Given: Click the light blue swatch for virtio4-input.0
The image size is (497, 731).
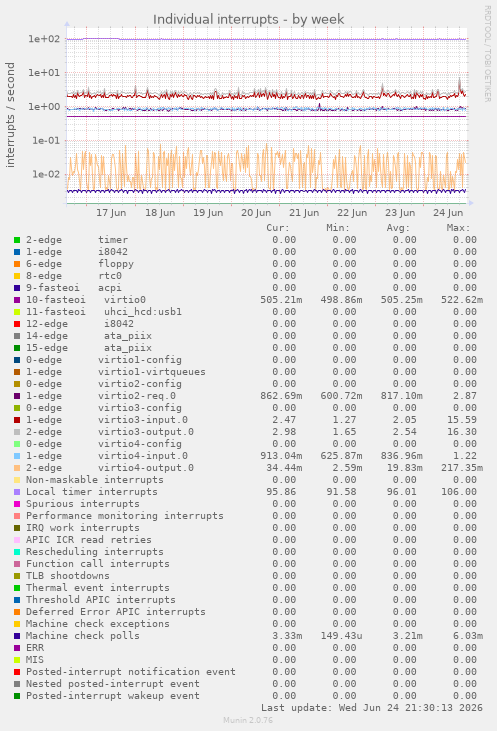Looking at the screenshot, I should [x=17, y=456].
